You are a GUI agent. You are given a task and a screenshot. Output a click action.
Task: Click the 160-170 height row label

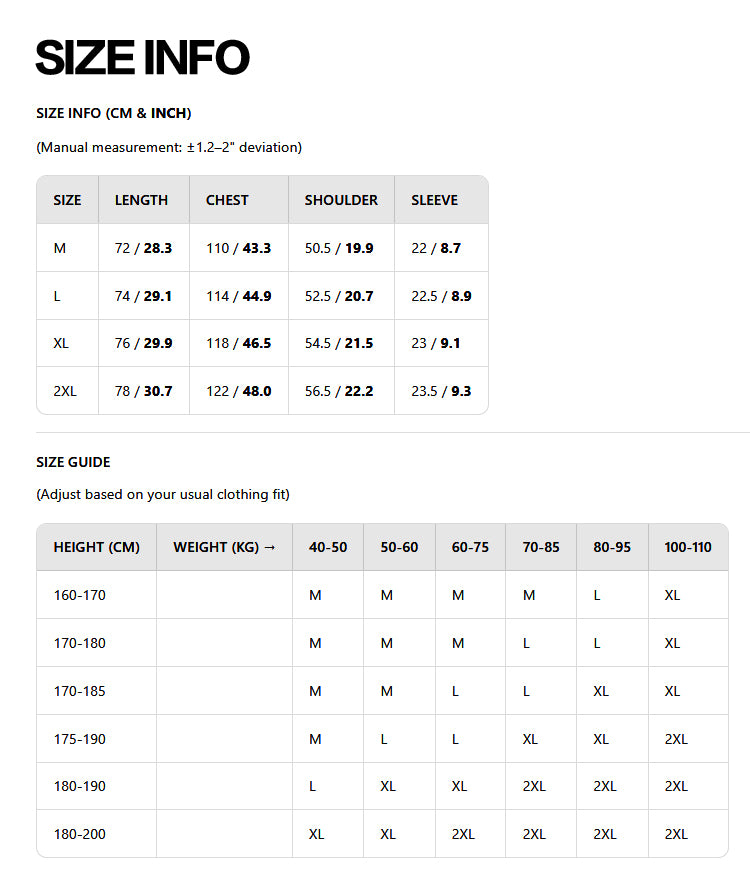pos(79,595)
